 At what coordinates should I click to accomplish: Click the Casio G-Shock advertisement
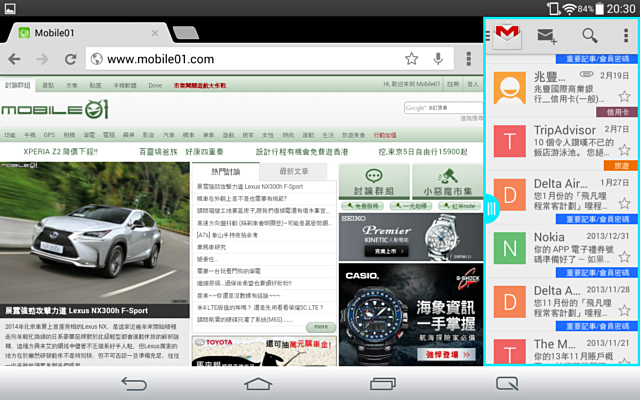[x=411, y=314]
